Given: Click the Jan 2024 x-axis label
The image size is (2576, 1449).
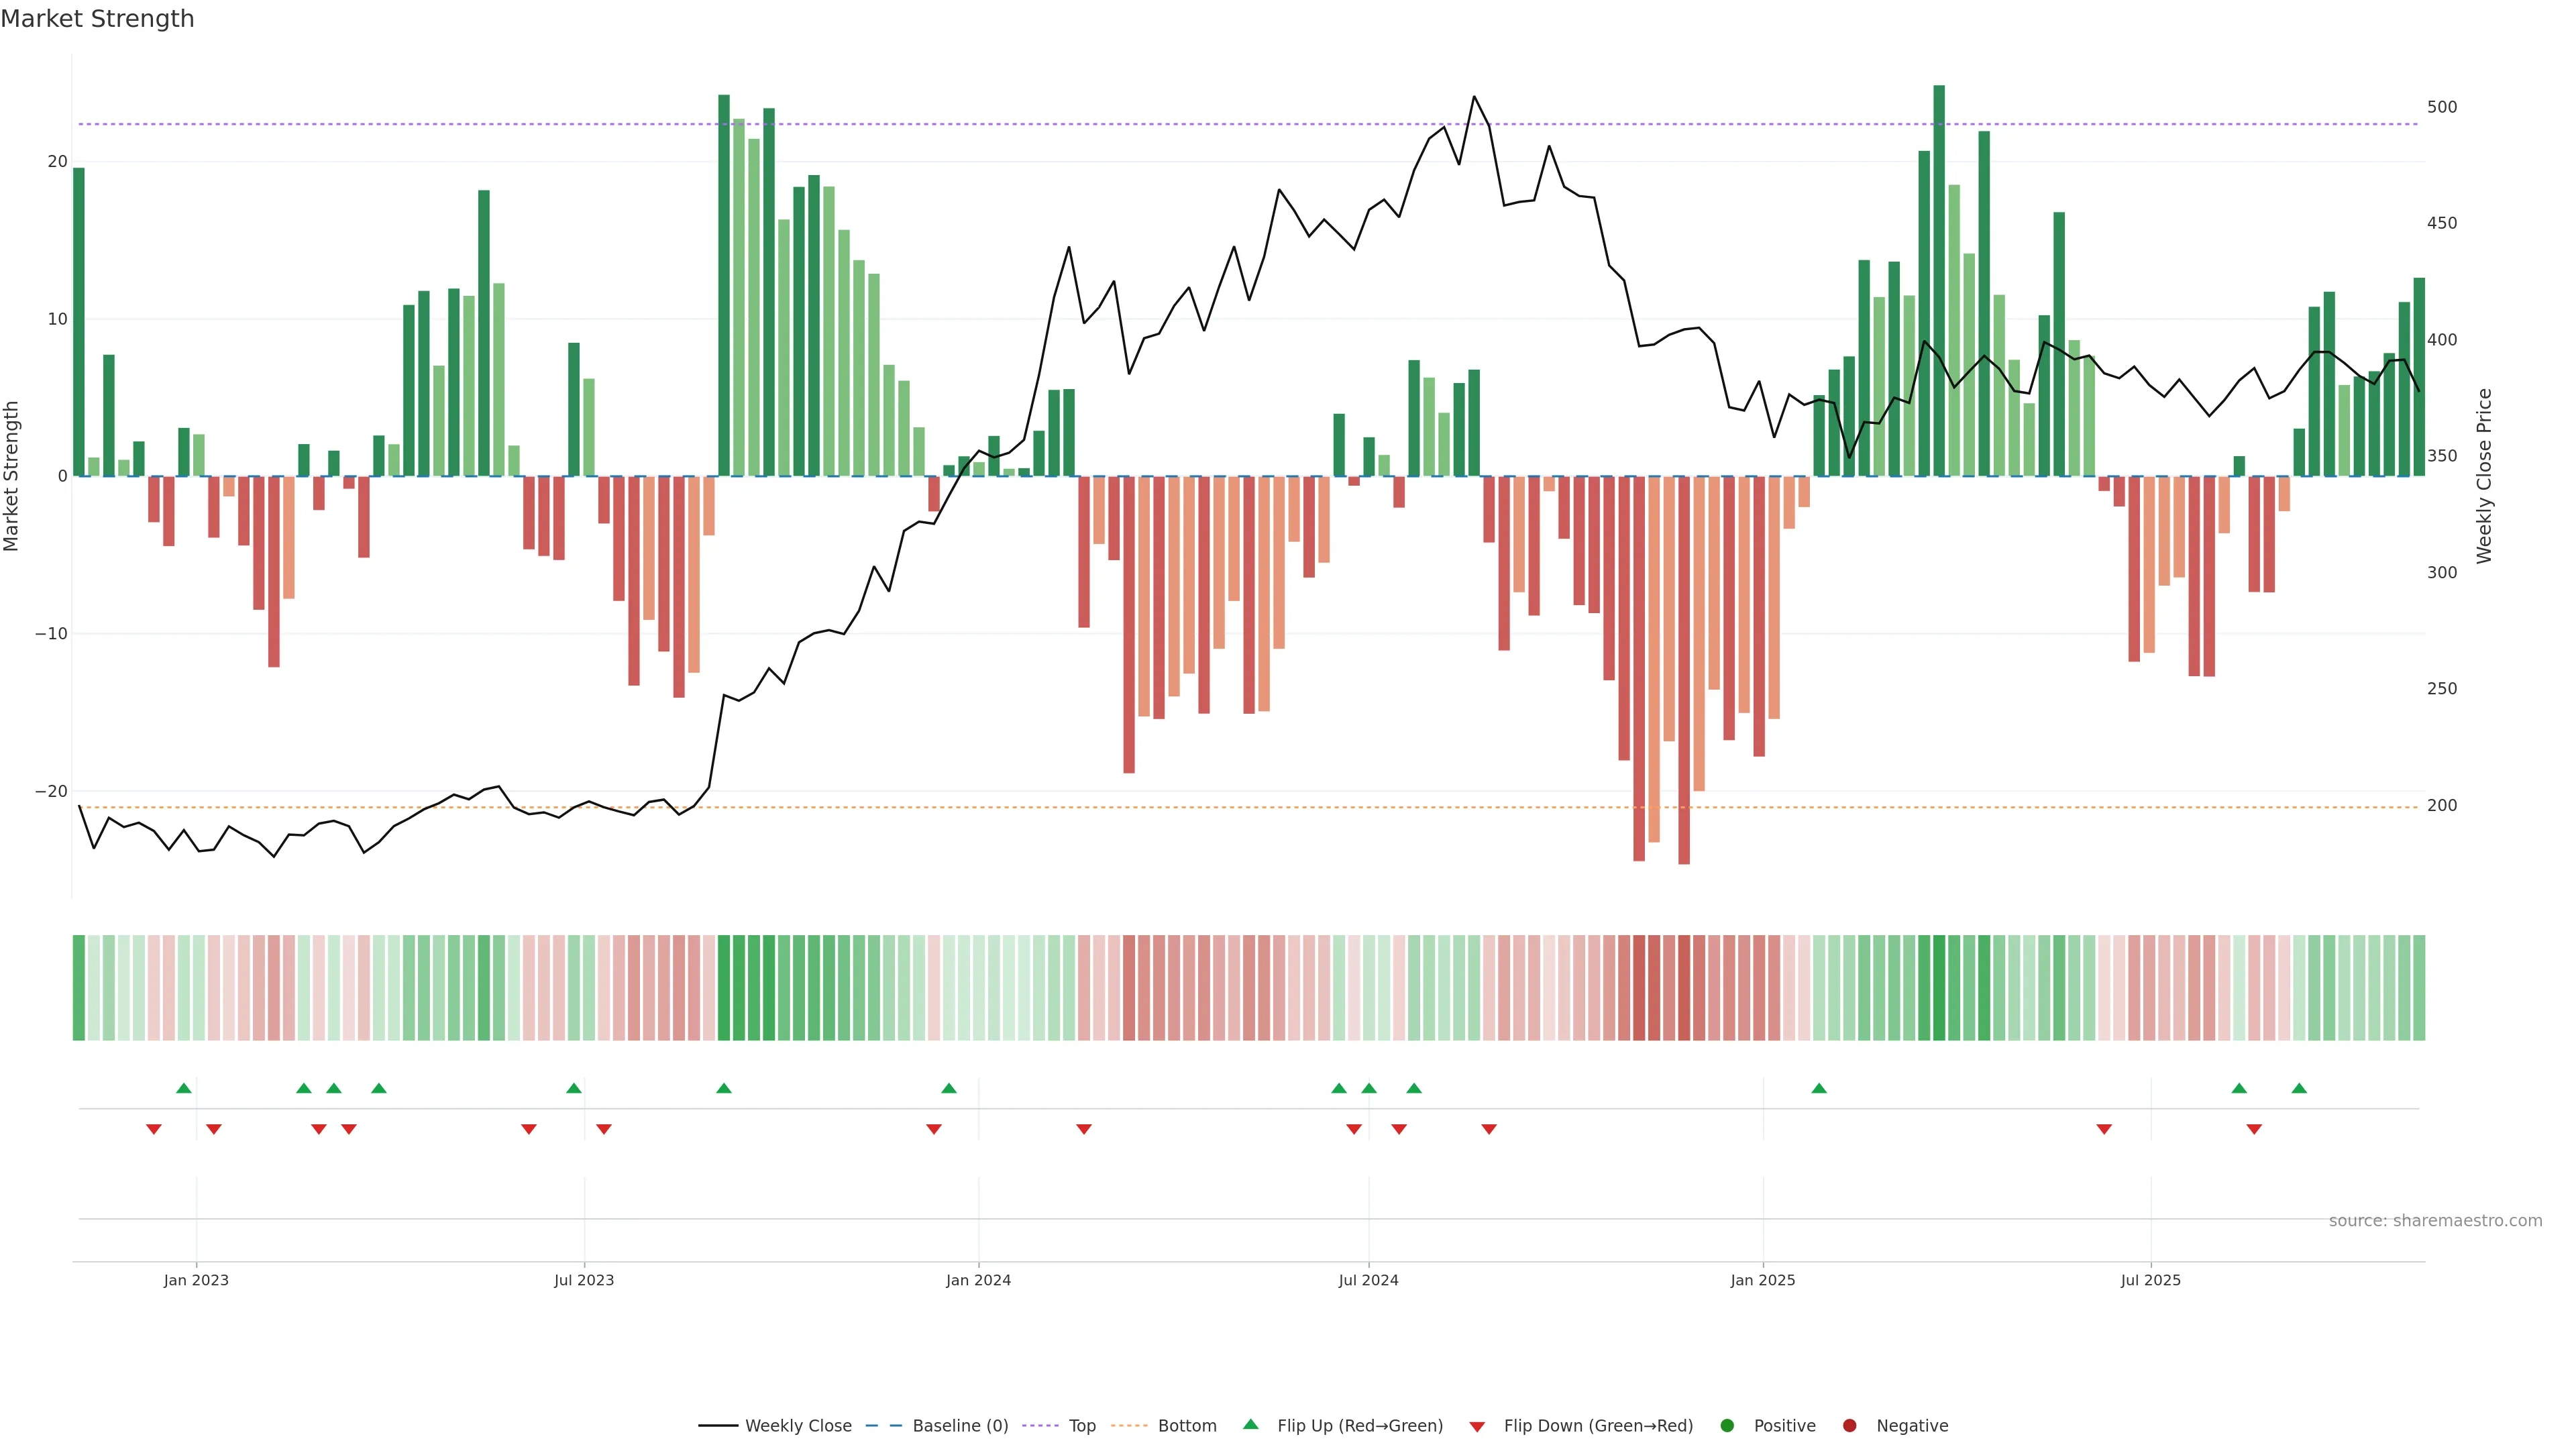Looking at the screenshot, I should click(978, 1280).
